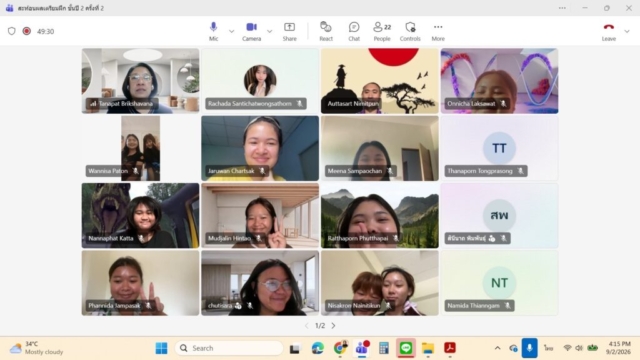
Task: Click the page indicator 1/2
Action: [320, 326]
